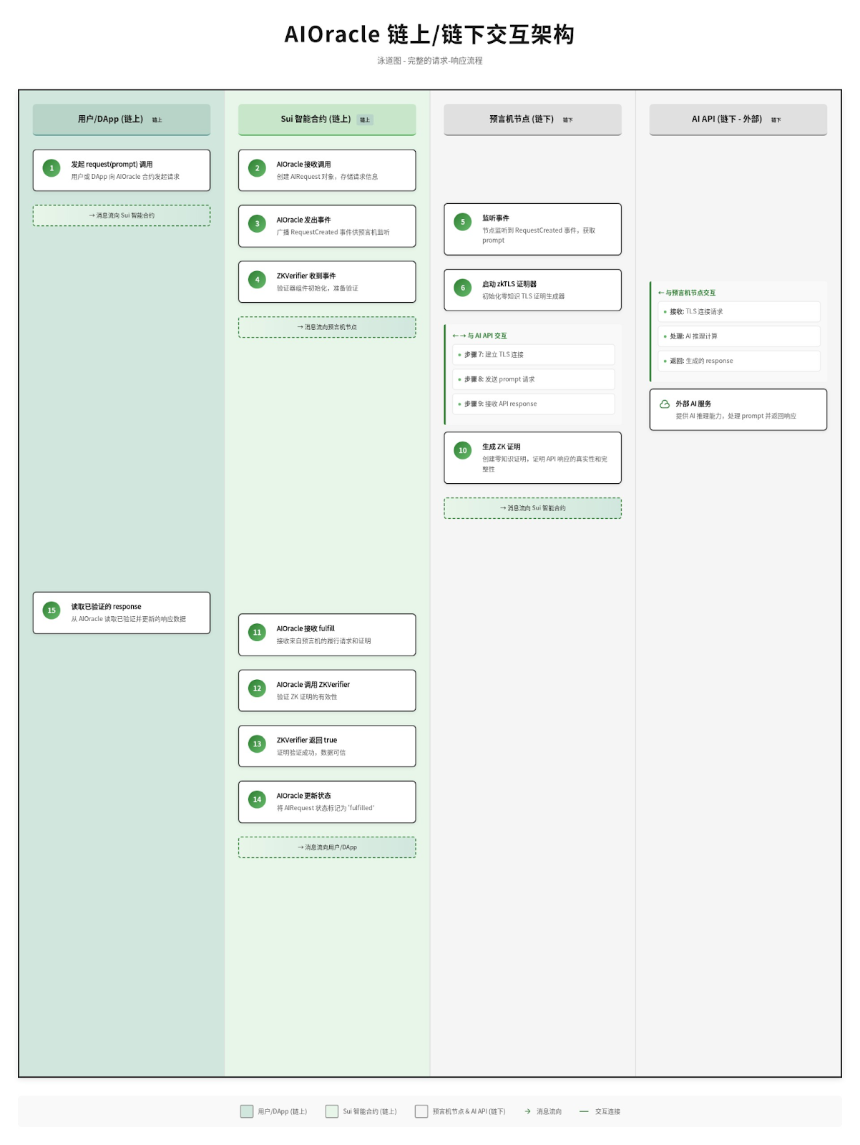Image resolution: width=860 pixels, height=1145 pixels.
Task: Click the step 1 number circle
Action: coord(52,169)
